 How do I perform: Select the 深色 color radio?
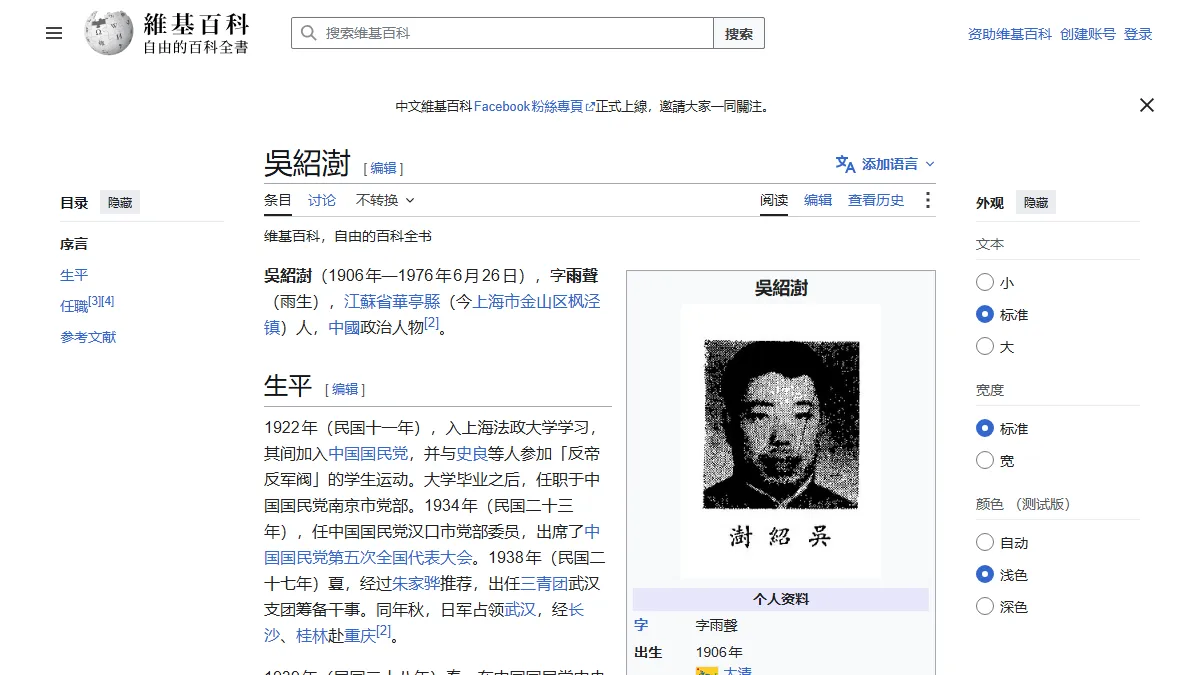tap(985, 607)
